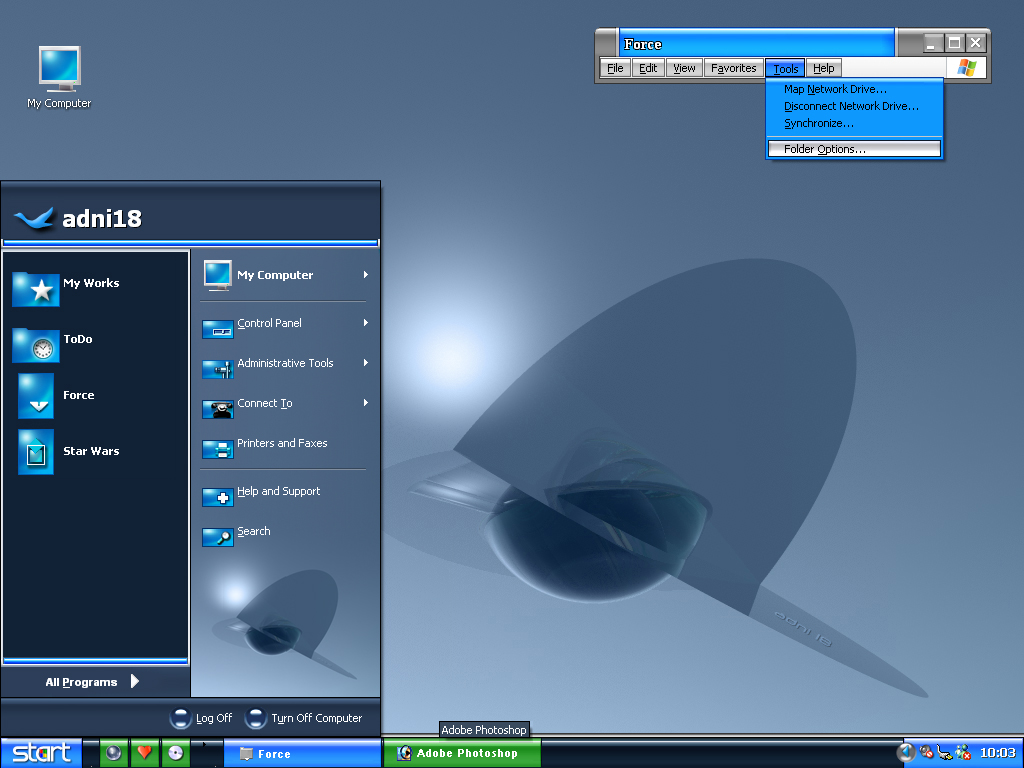This screenshot has height=768, width=1024.
Task: Click the Control Panel icon
Action: click(x=217, y=328)
